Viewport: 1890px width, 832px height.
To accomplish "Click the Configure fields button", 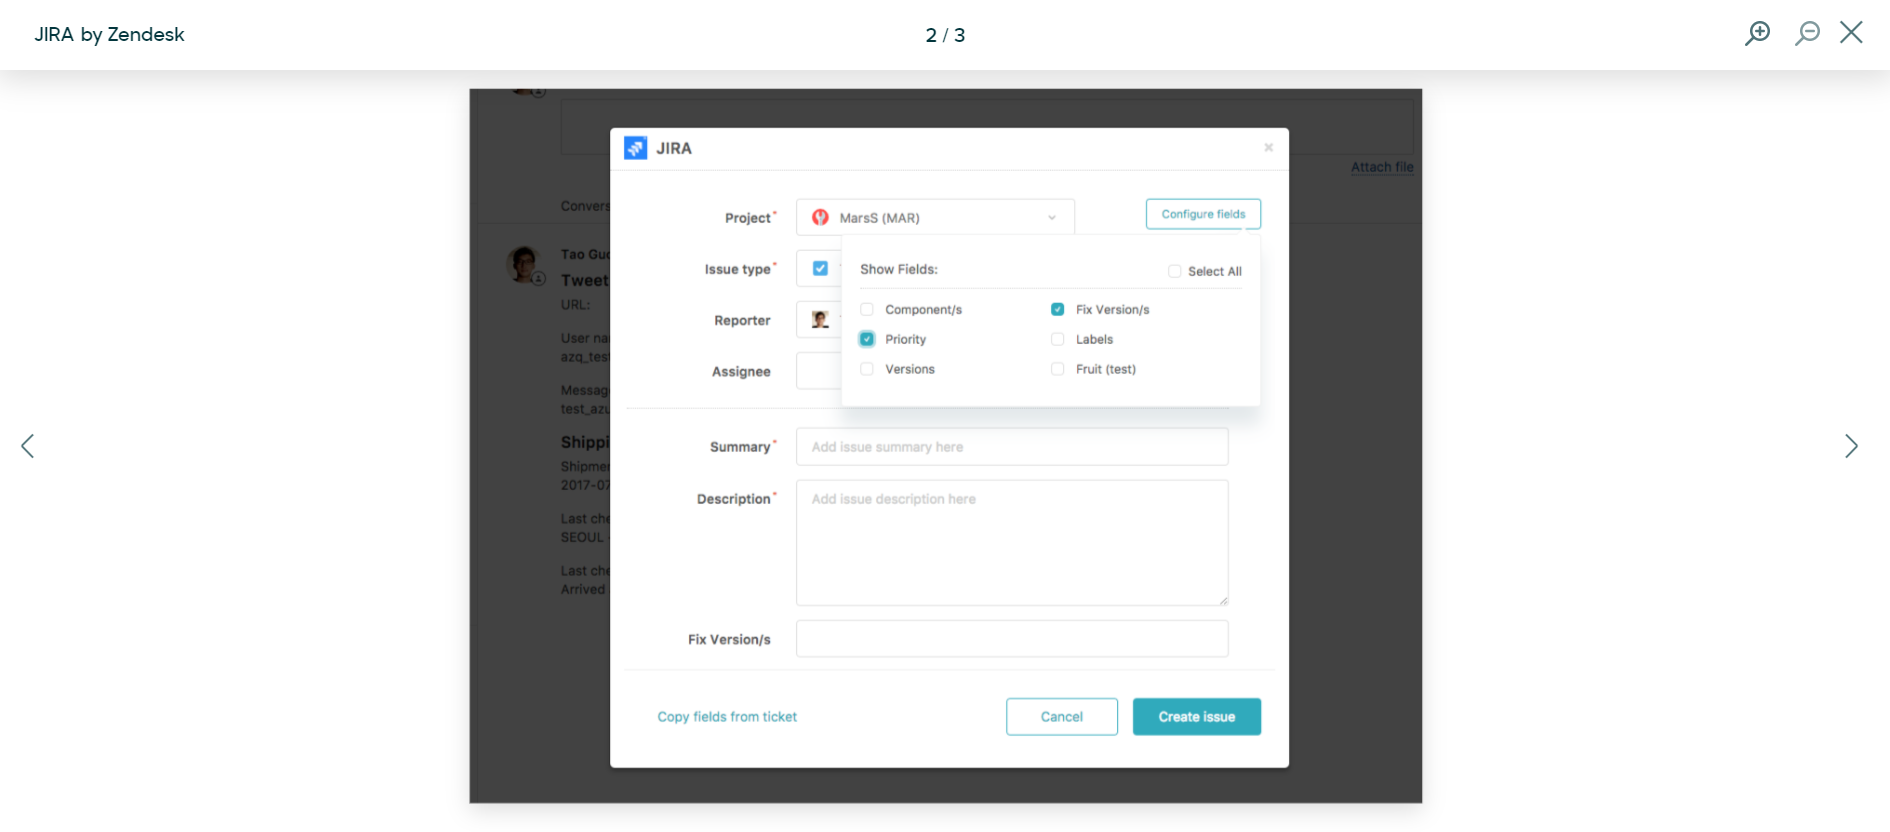I will point(1203,214).
